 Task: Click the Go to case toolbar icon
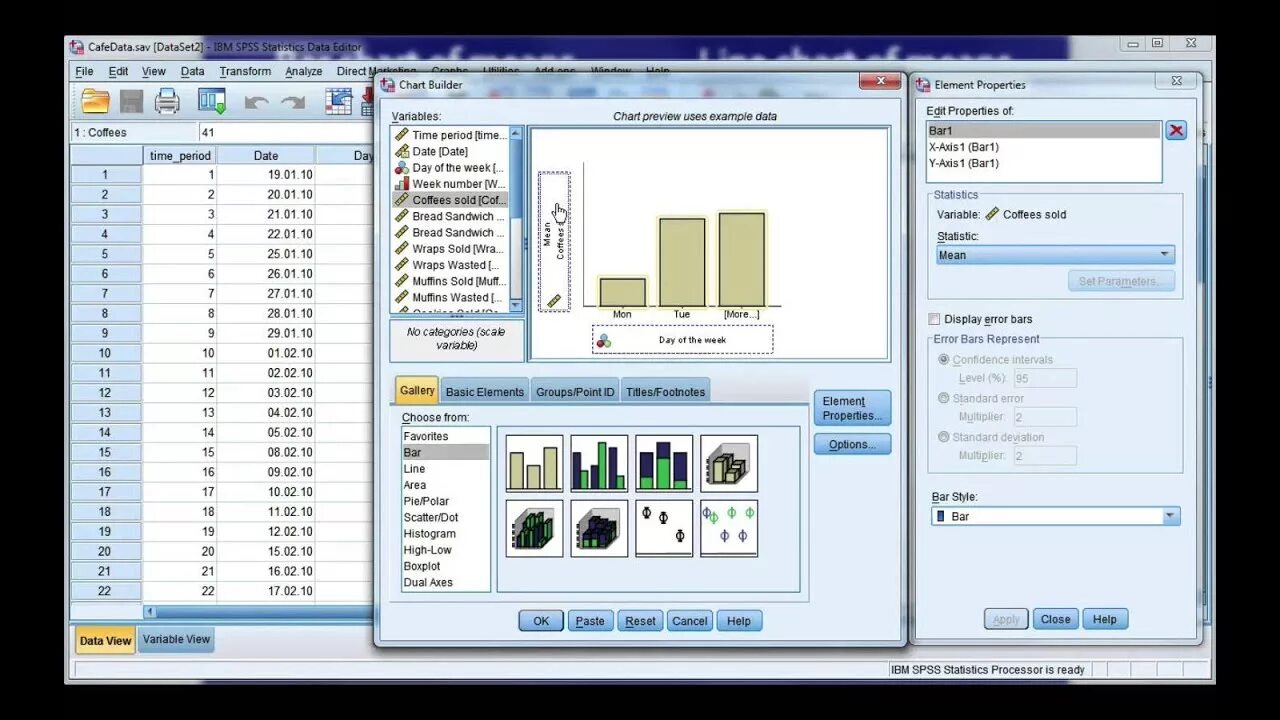(x=339, y=101)
